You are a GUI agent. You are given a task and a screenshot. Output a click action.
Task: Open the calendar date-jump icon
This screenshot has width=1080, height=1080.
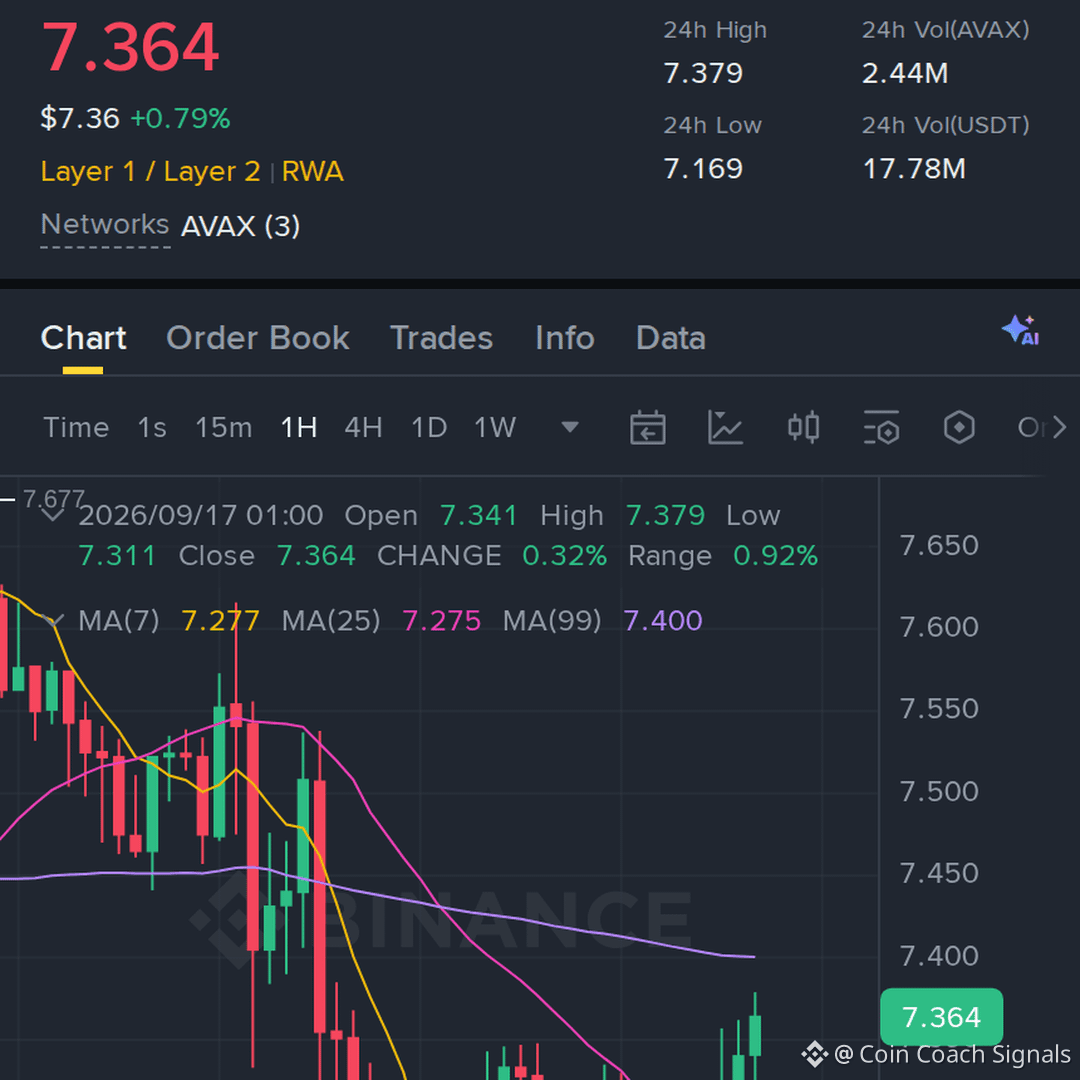pyautogui.click(x=647, y=428)
